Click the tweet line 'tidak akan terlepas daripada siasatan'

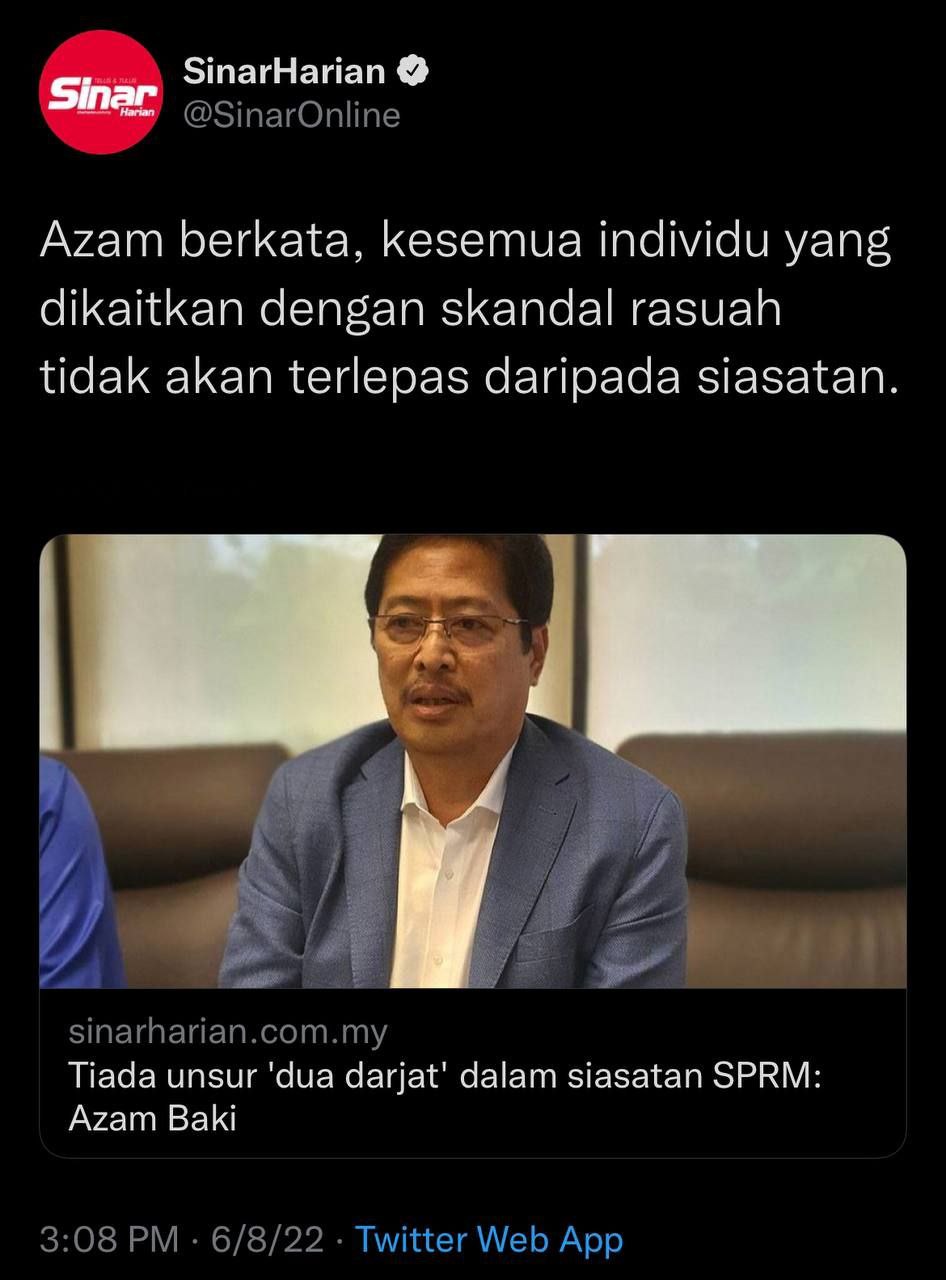coord(464,378)
